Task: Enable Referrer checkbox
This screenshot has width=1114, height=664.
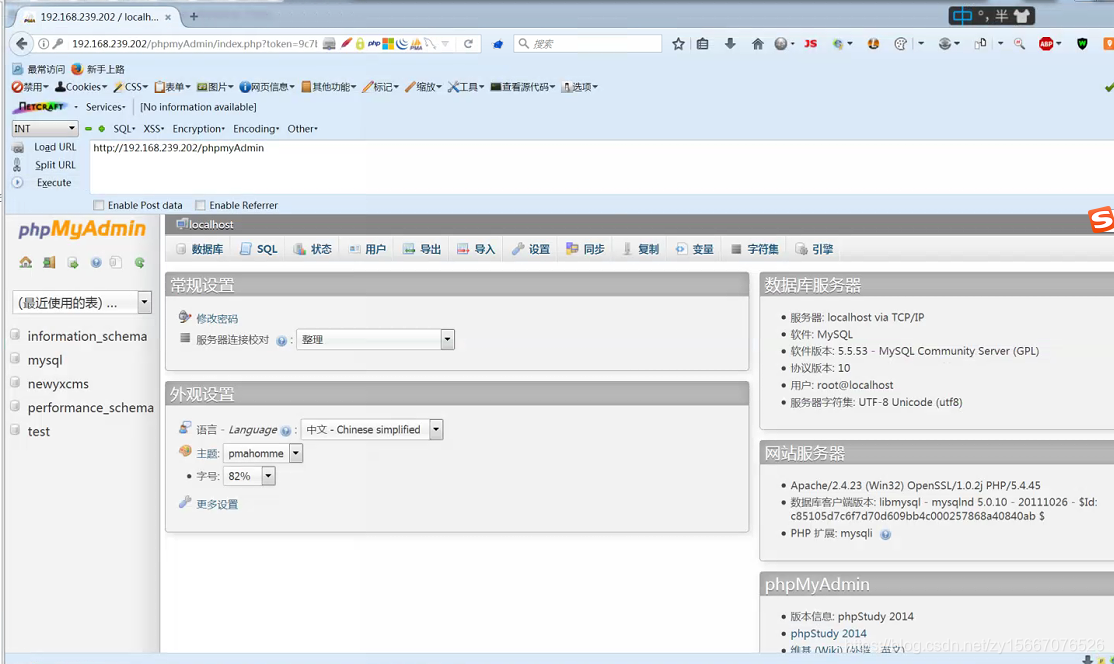Action: point(200,205)
